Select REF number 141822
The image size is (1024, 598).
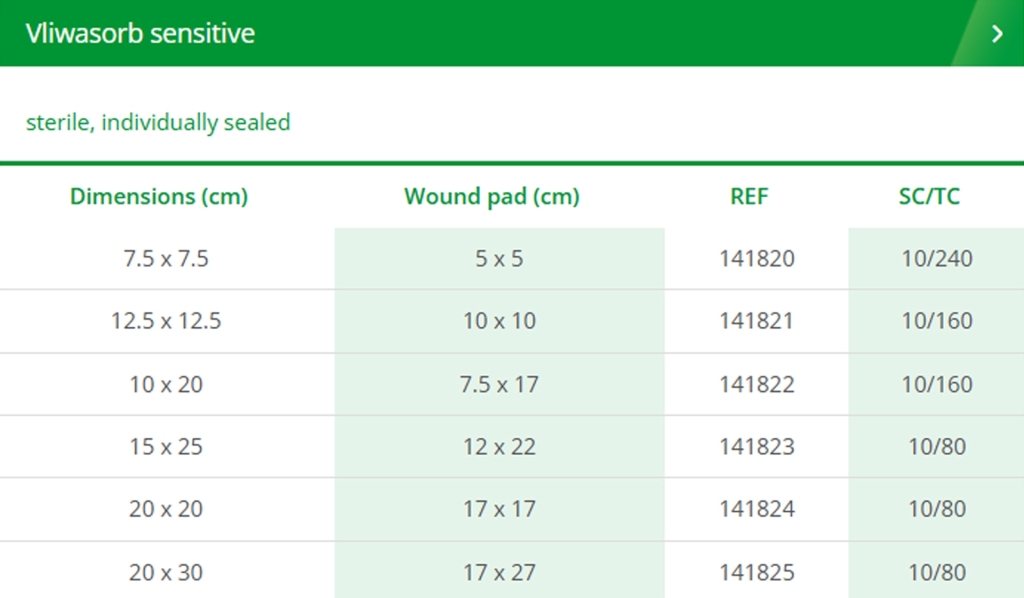757,384
